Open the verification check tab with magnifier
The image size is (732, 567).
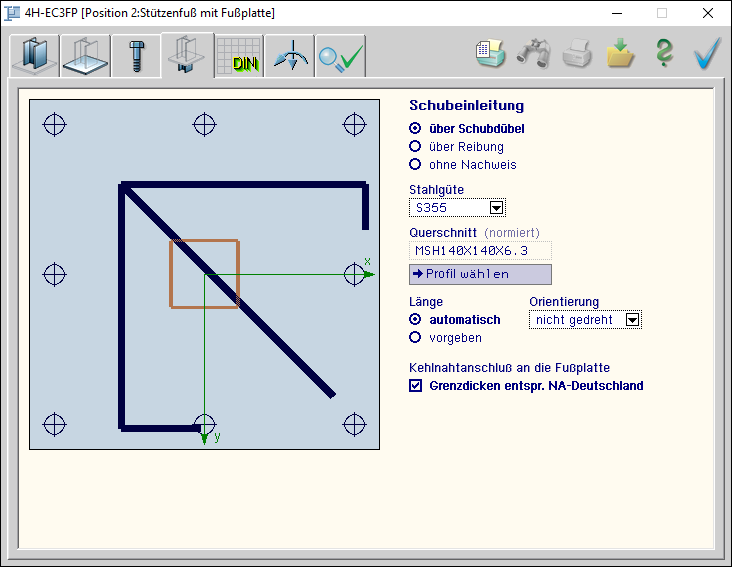[340, 57]
